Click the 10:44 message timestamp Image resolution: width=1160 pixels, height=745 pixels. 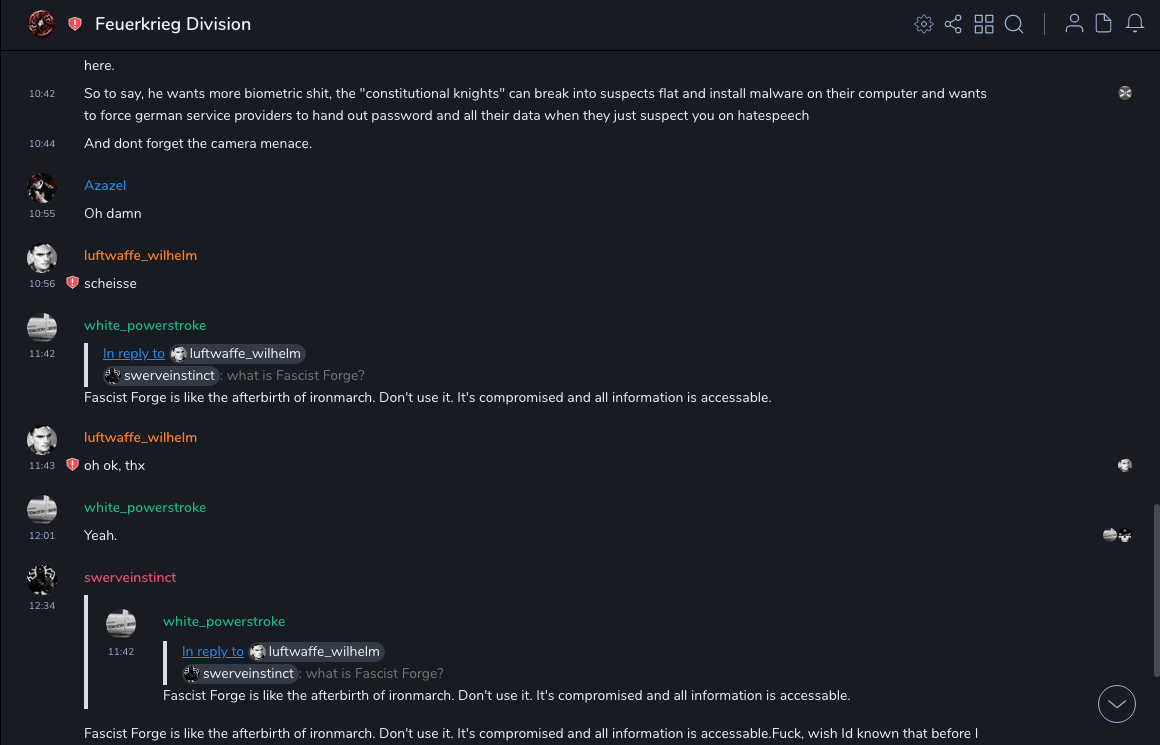(42, 144)
